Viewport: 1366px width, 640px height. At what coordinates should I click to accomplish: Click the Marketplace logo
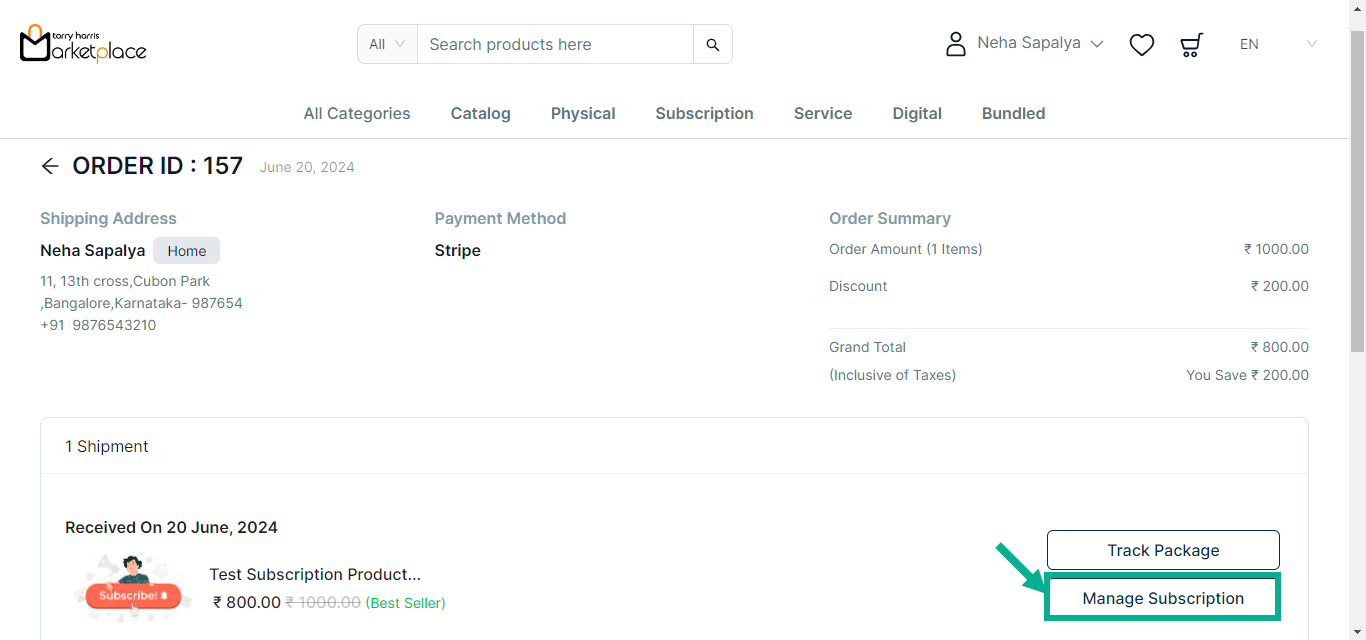coord(83,44)
